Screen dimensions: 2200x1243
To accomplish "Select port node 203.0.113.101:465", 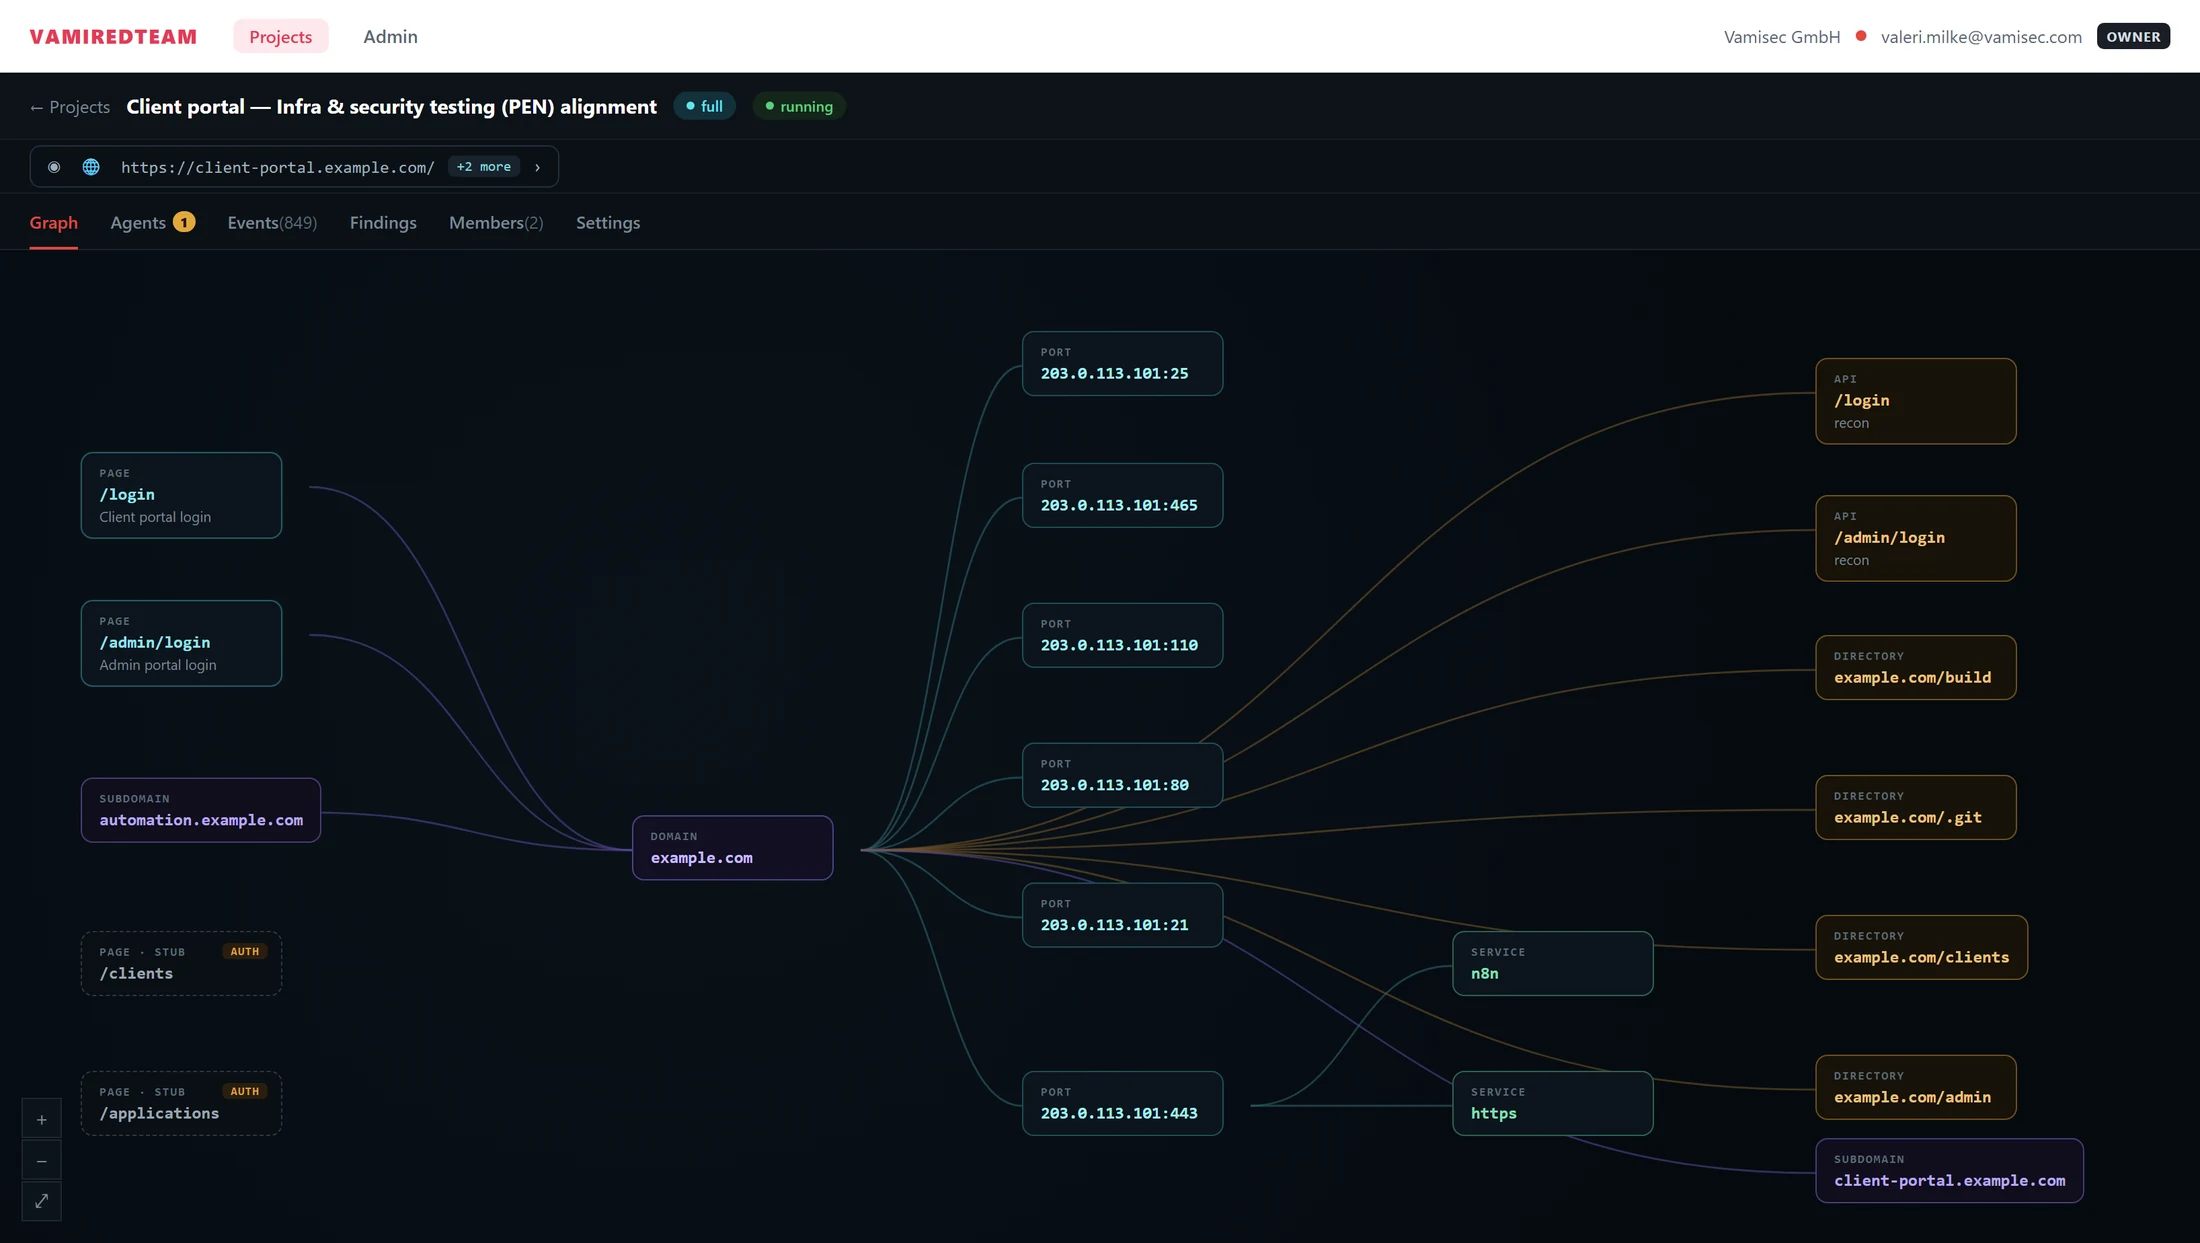I will click(x=1122, y=495).
